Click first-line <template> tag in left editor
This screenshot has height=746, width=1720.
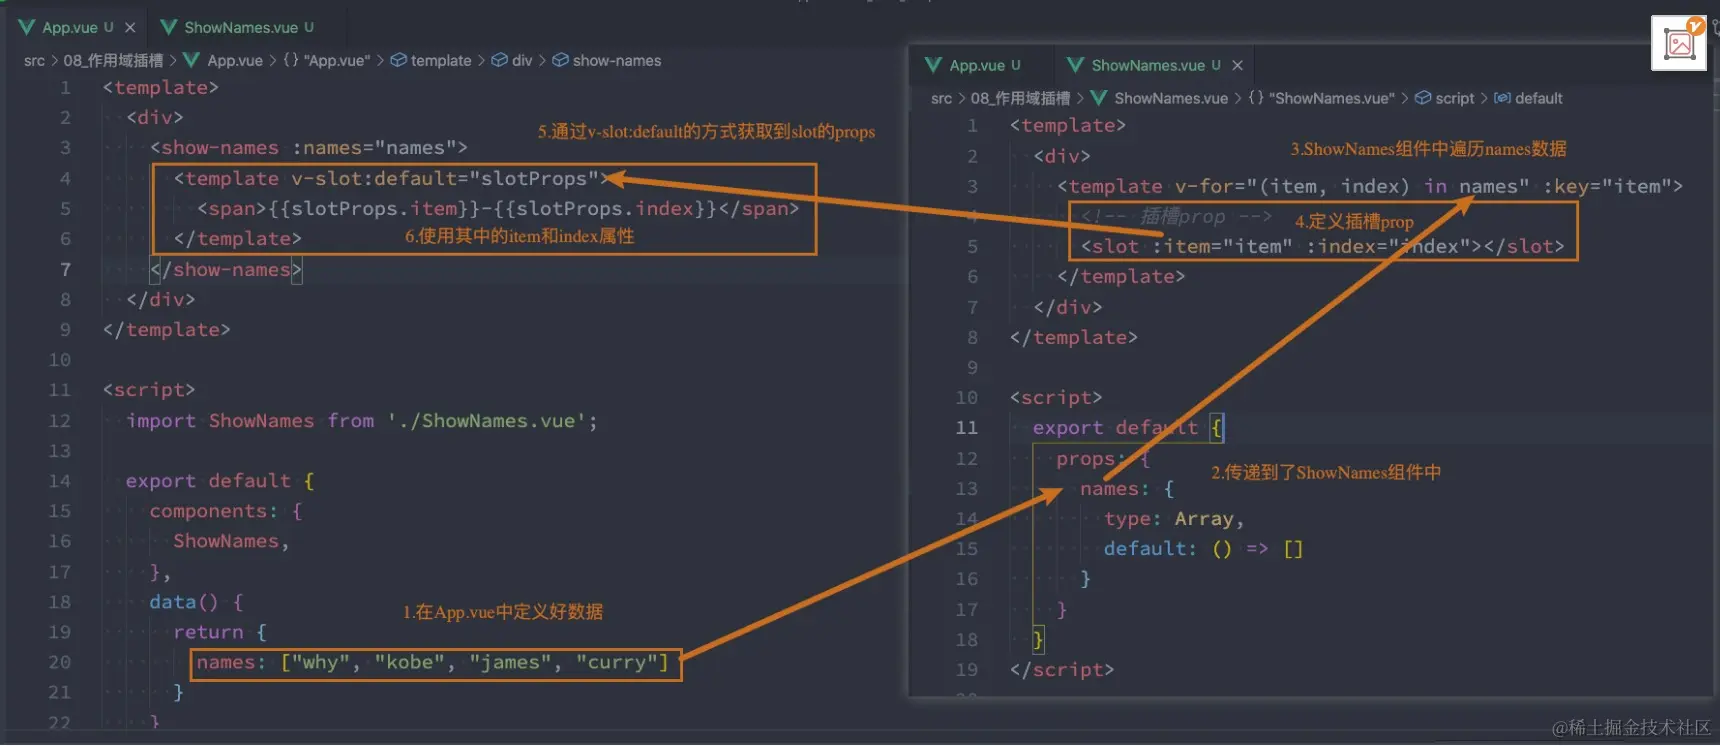tap(161, 88)
